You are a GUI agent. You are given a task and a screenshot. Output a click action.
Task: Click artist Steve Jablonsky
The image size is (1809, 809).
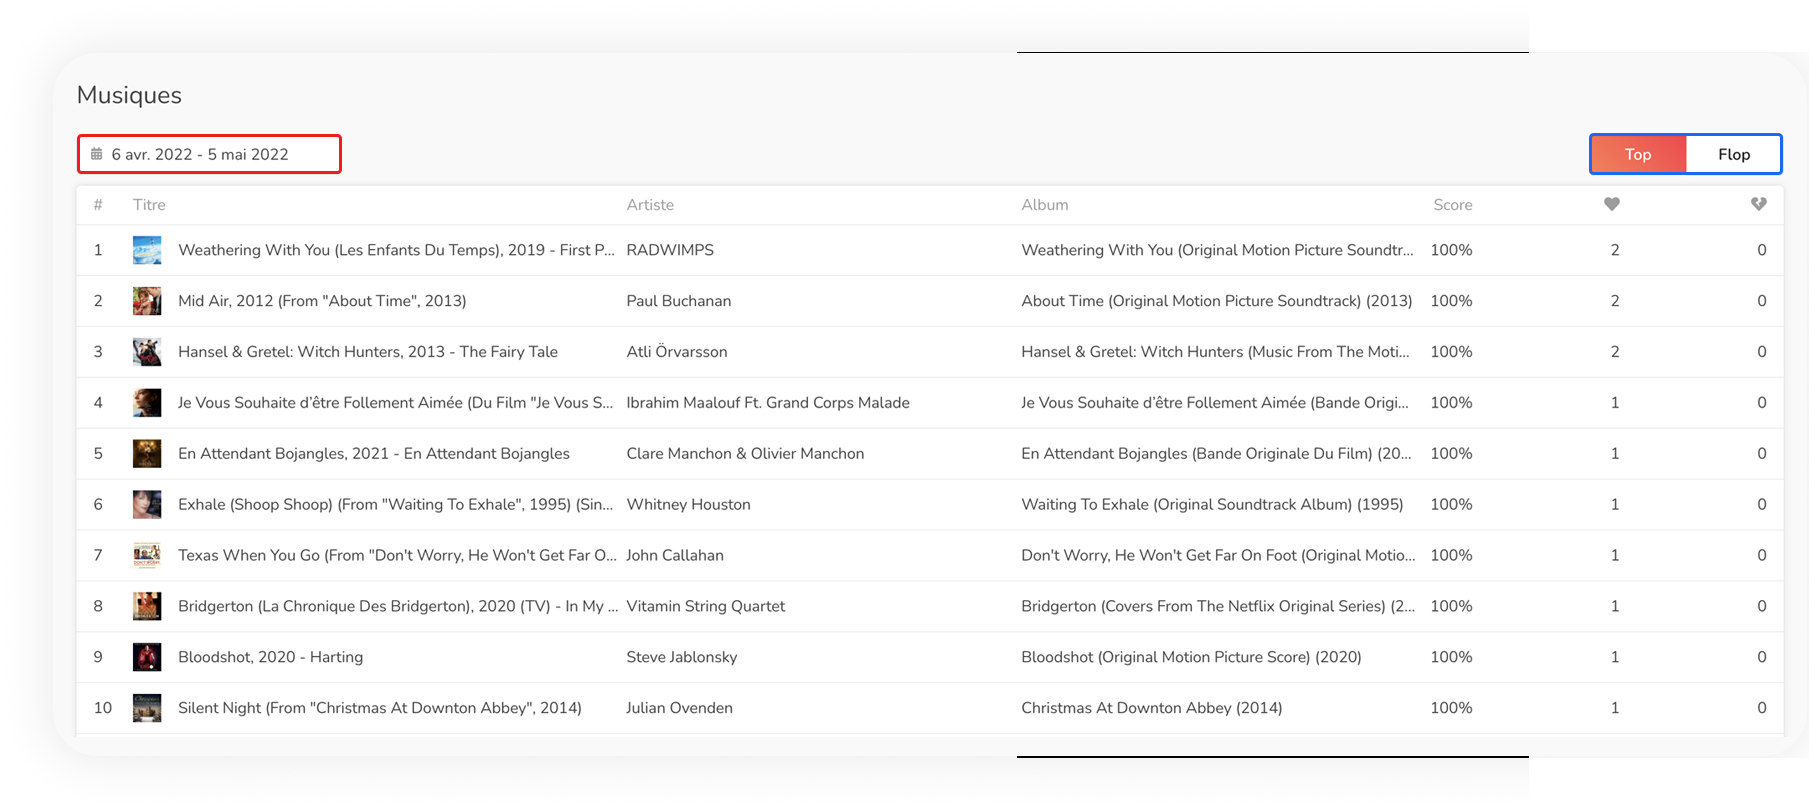tap(682, 657)
